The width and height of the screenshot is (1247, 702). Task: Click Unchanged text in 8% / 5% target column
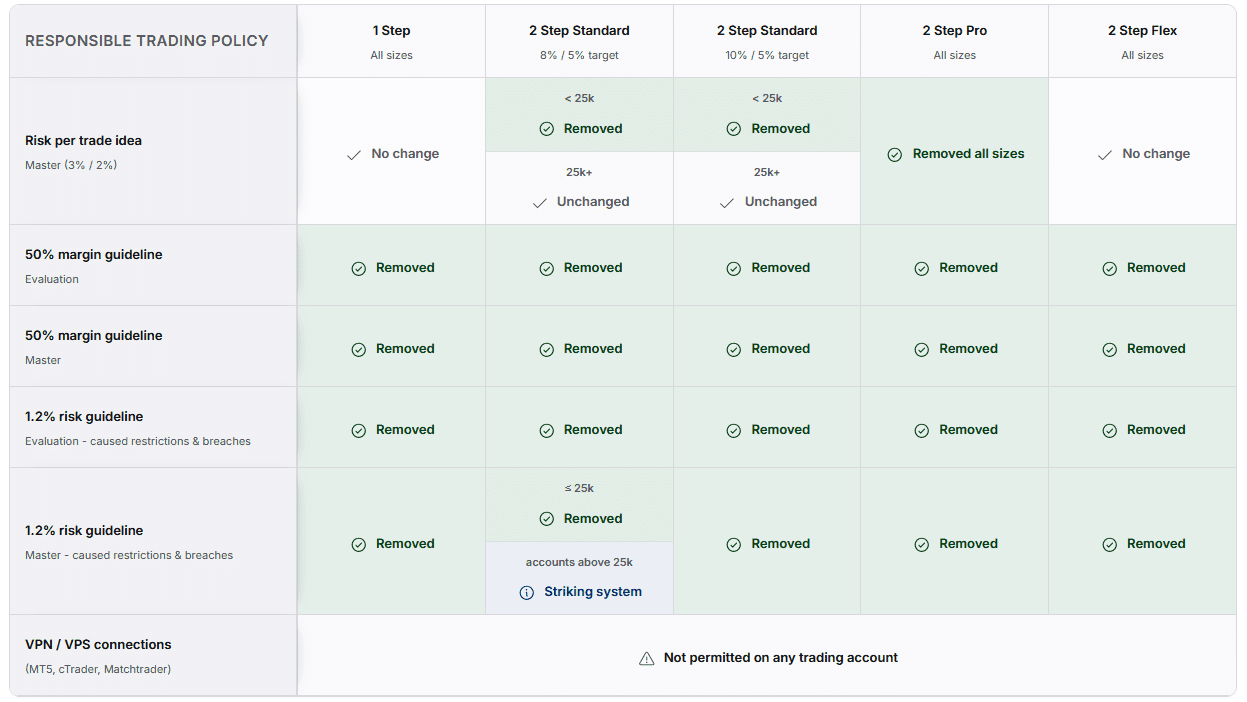coord(593,203)
